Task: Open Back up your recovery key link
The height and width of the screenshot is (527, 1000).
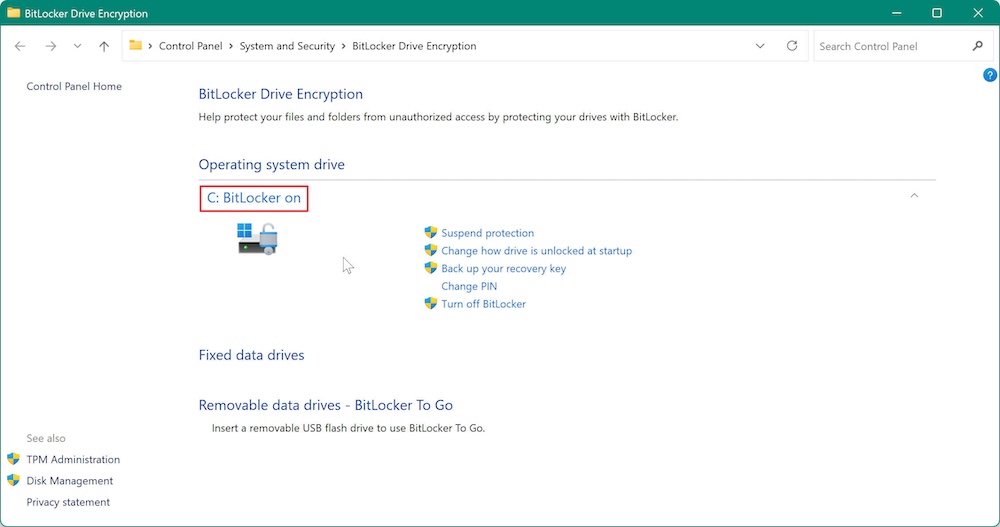Action: pos(503,269)
